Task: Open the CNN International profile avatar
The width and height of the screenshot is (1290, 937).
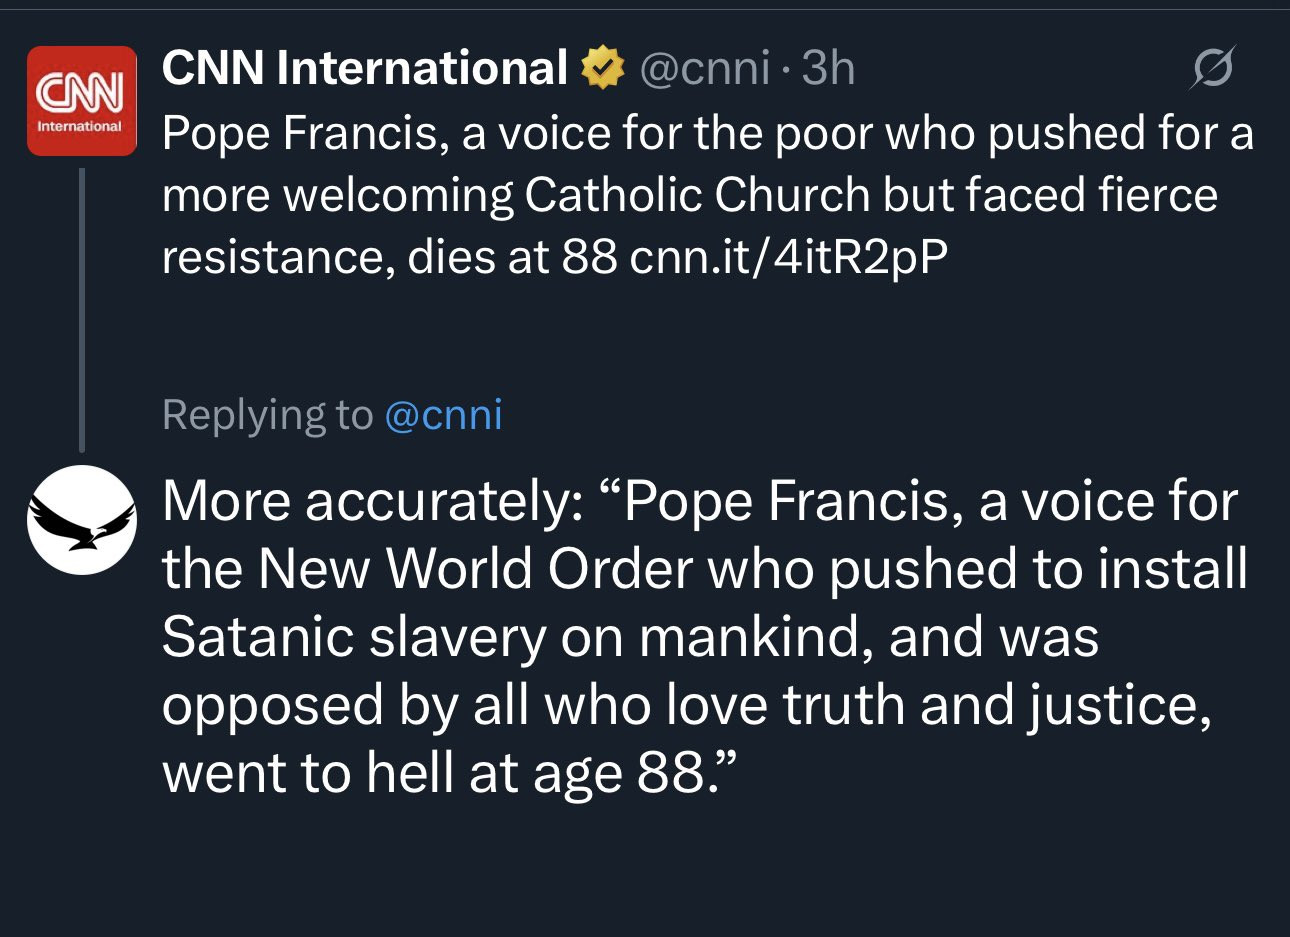Action: coord(81,101)
